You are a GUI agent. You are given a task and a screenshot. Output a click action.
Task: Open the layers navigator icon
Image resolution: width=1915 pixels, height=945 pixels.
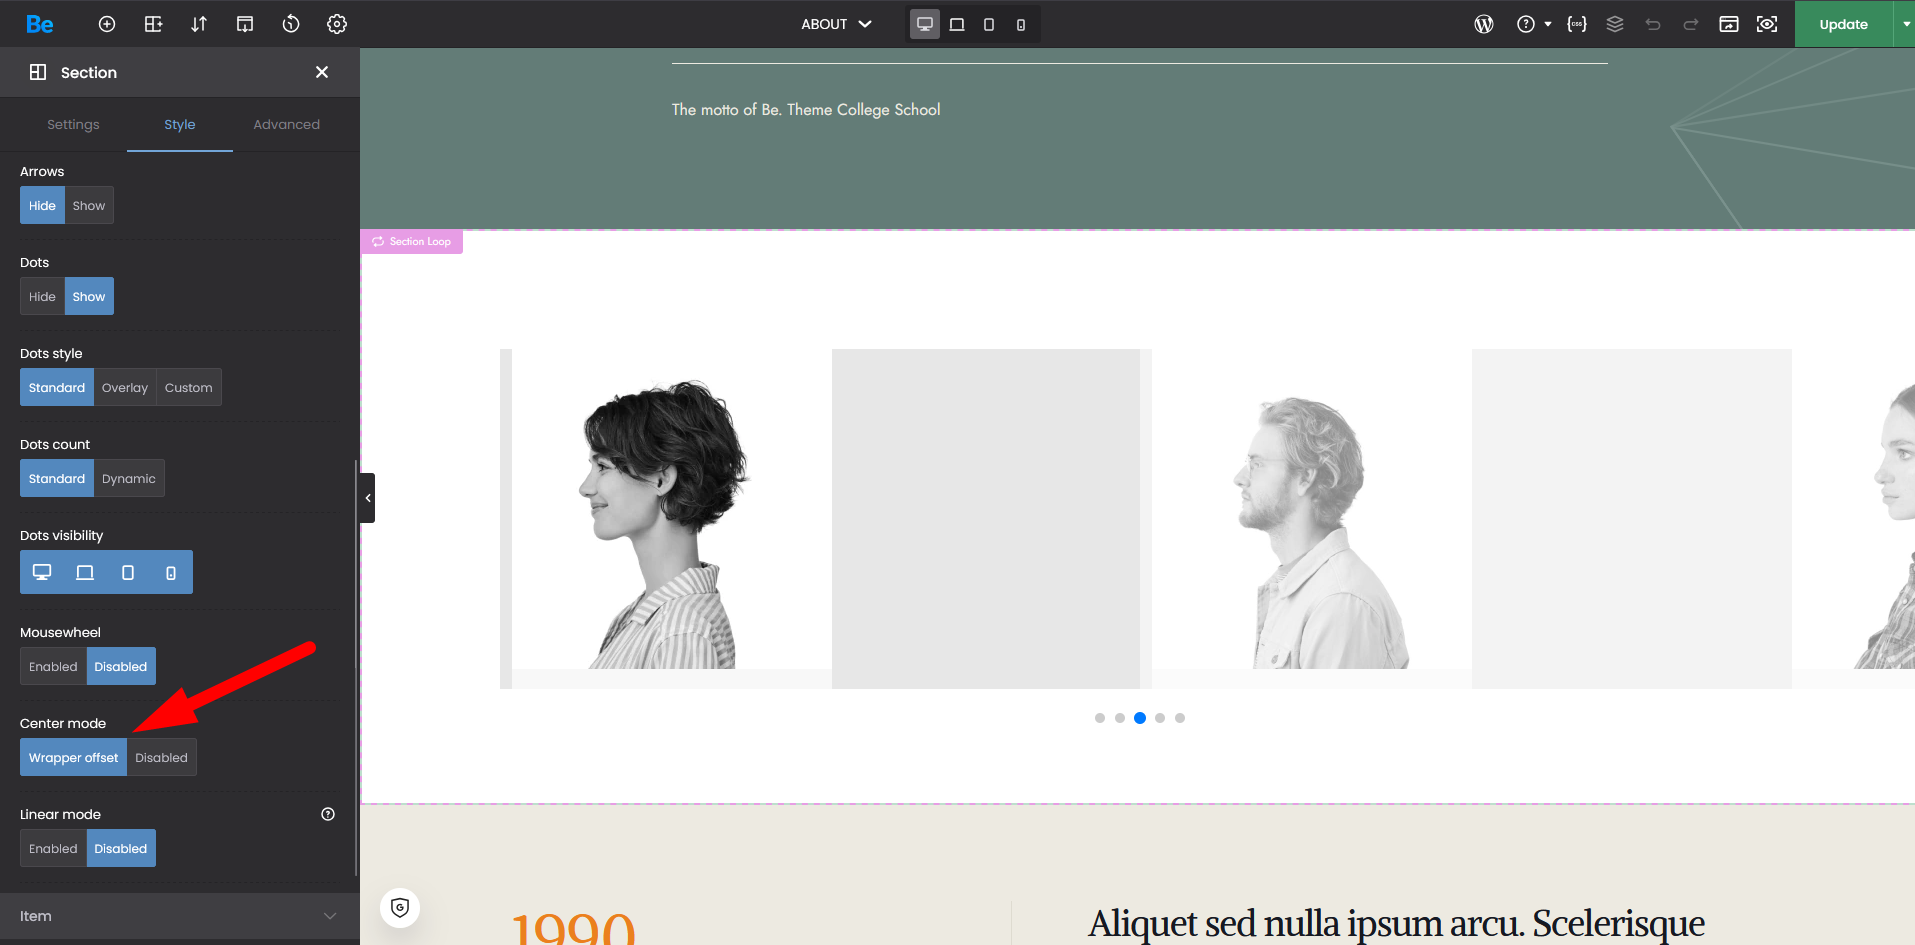[x=1615, y=24]
